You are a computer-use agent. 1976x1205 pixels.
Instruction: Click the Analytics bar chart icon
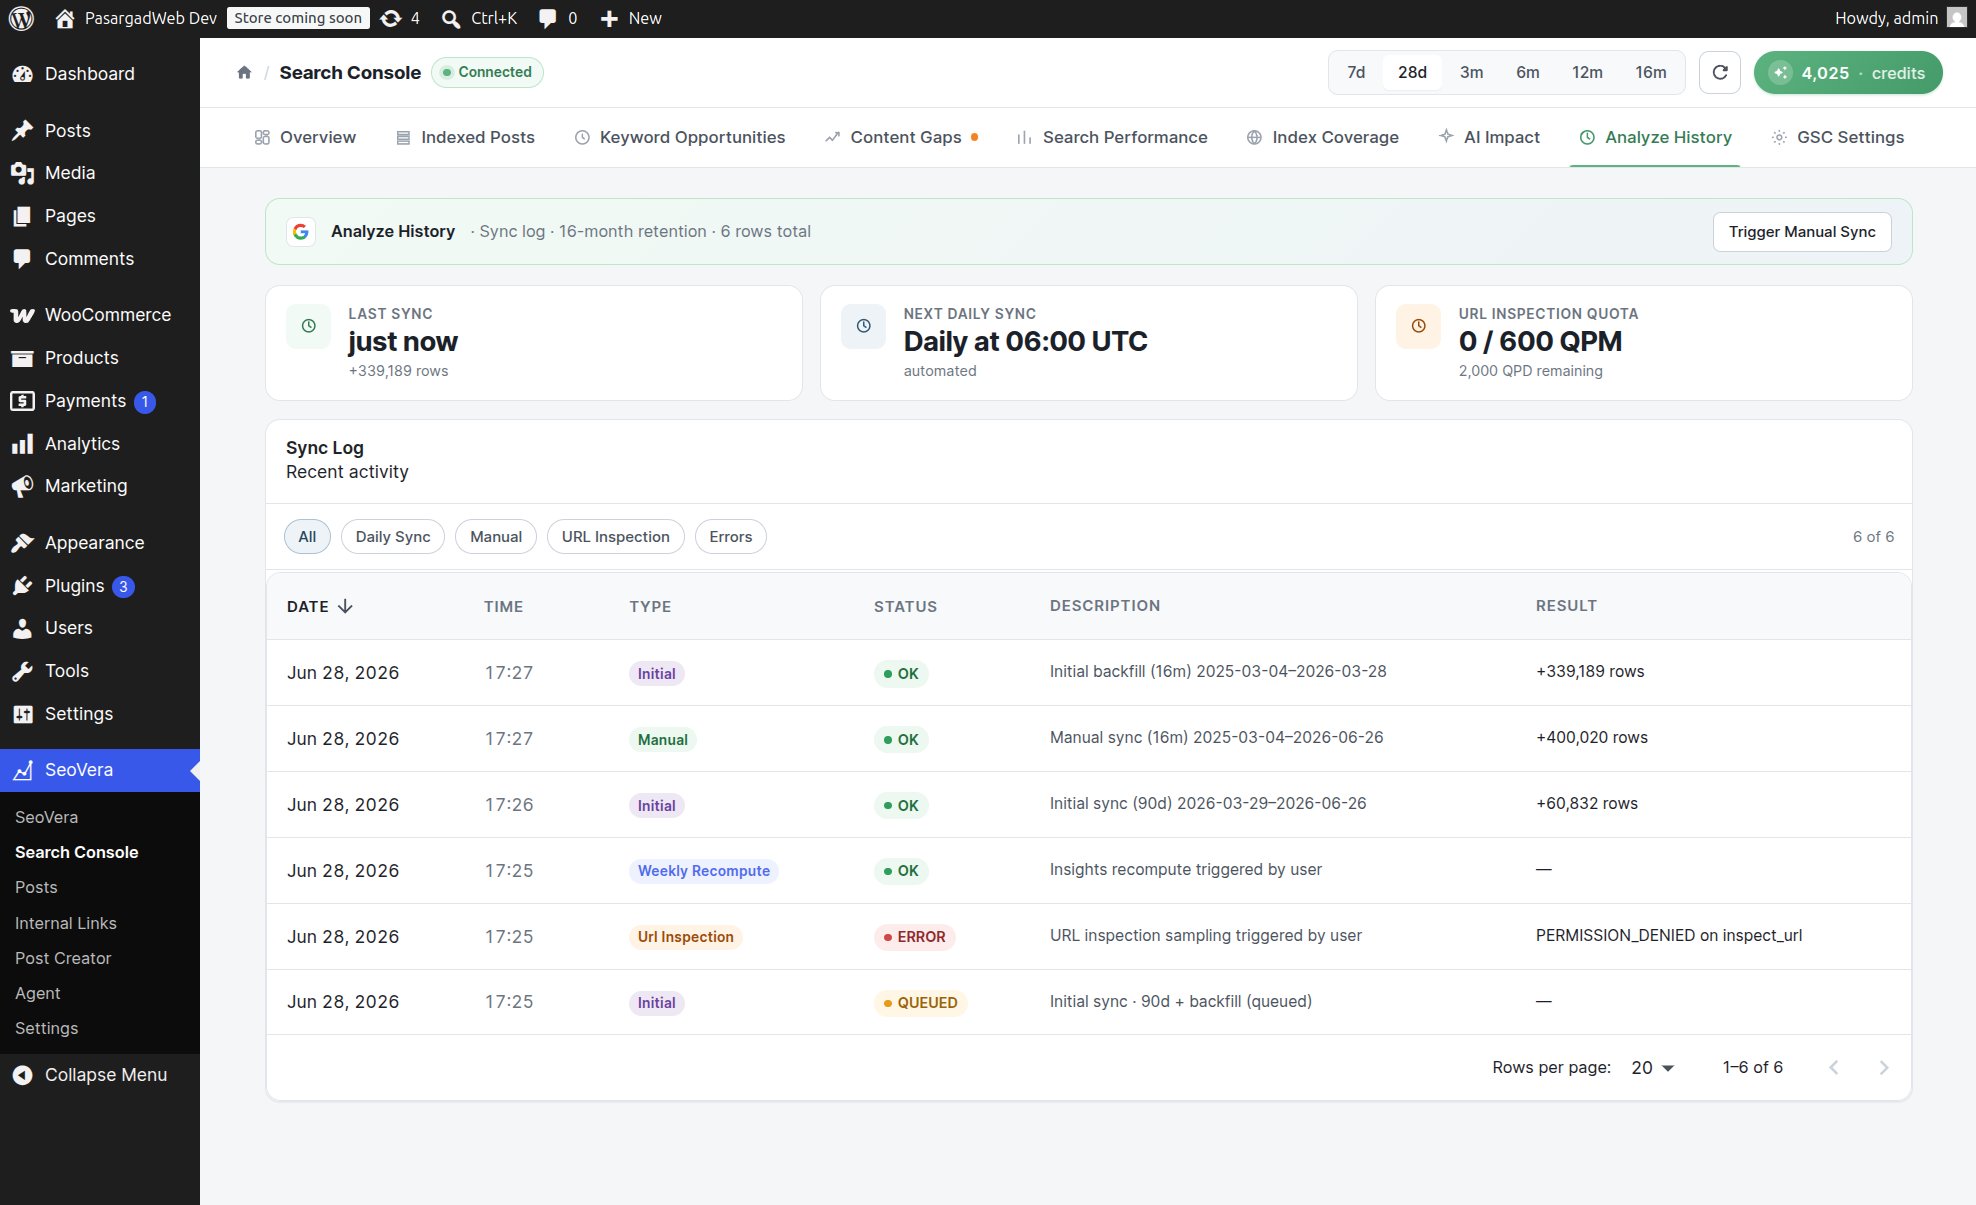pyautogui.click(x=22, y=444)
